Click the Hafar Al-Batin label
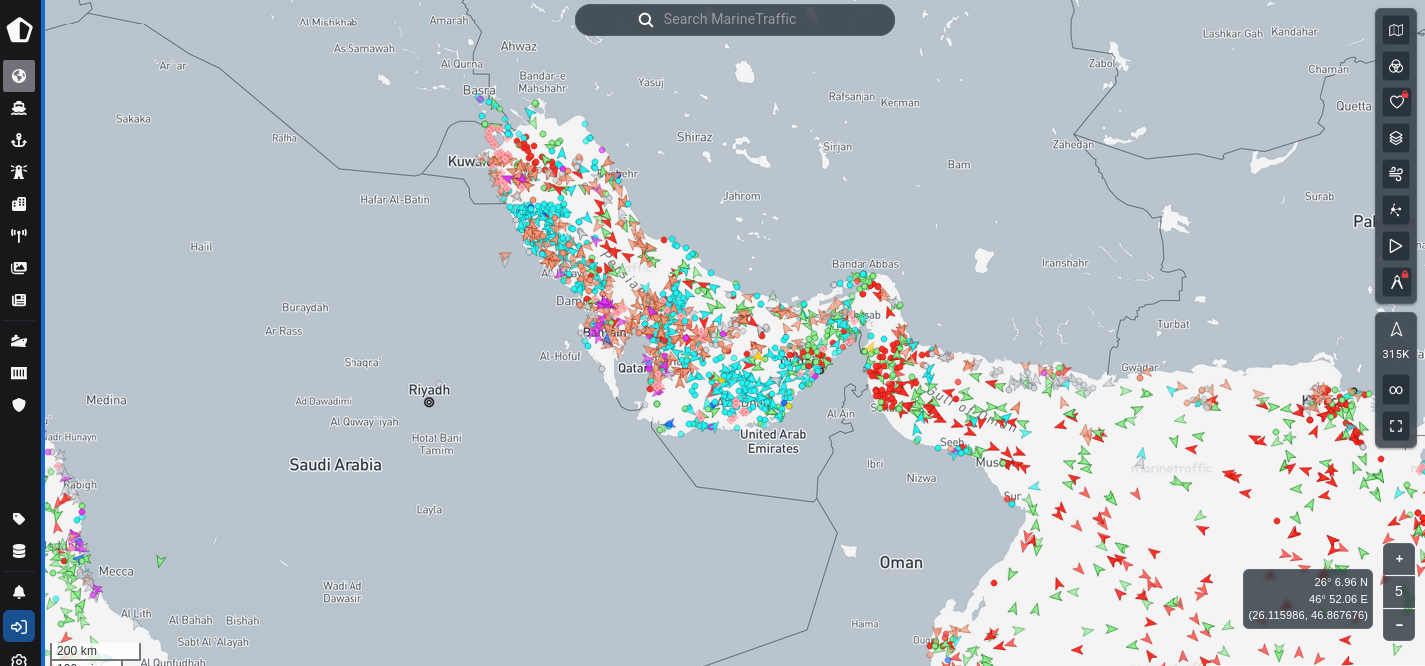This screenshot has width=1425, height=666. tap(395, 200)
